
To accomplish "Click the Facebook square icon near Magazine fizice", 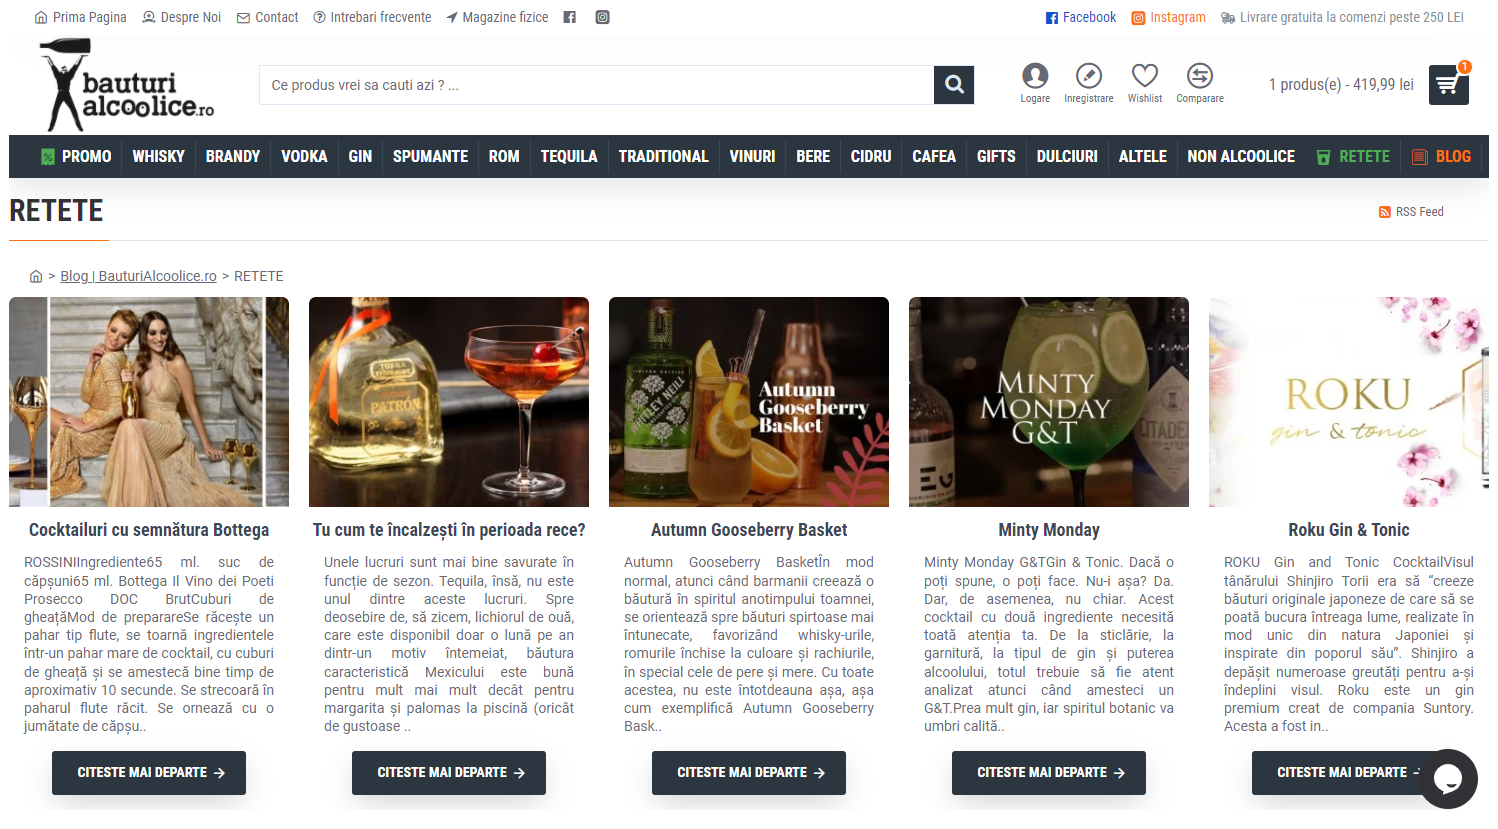I will click(569, 17).
